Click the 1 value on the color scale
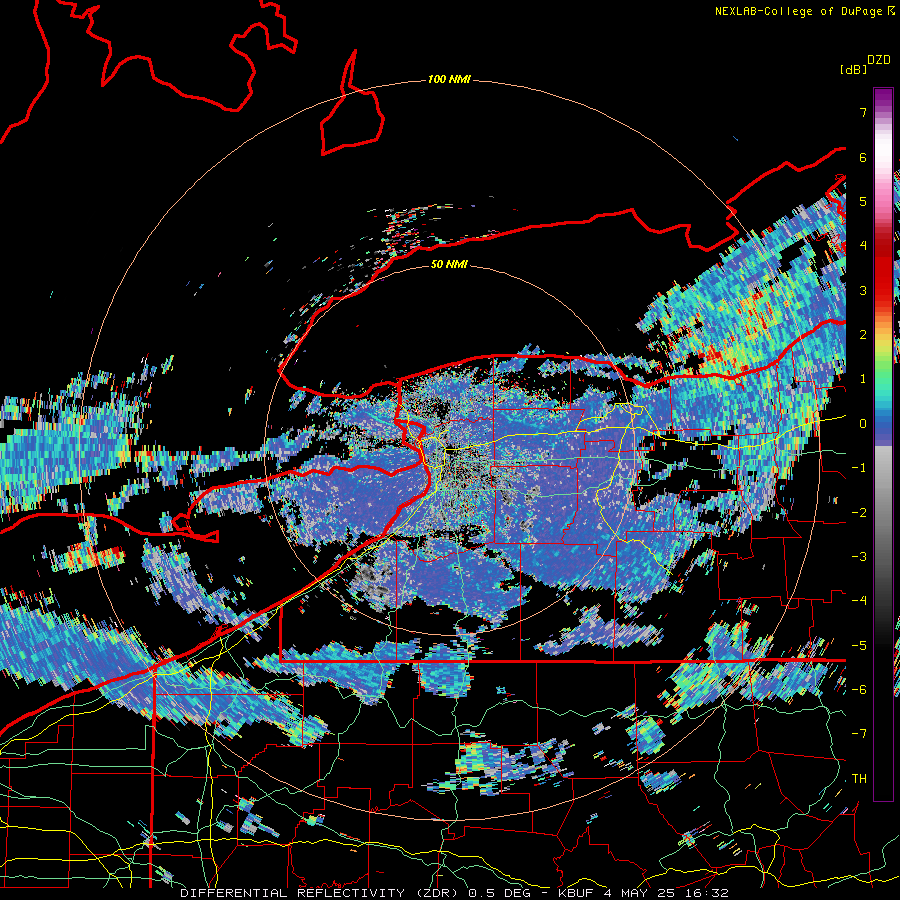900x900 pixels. [x=863, y=379]
